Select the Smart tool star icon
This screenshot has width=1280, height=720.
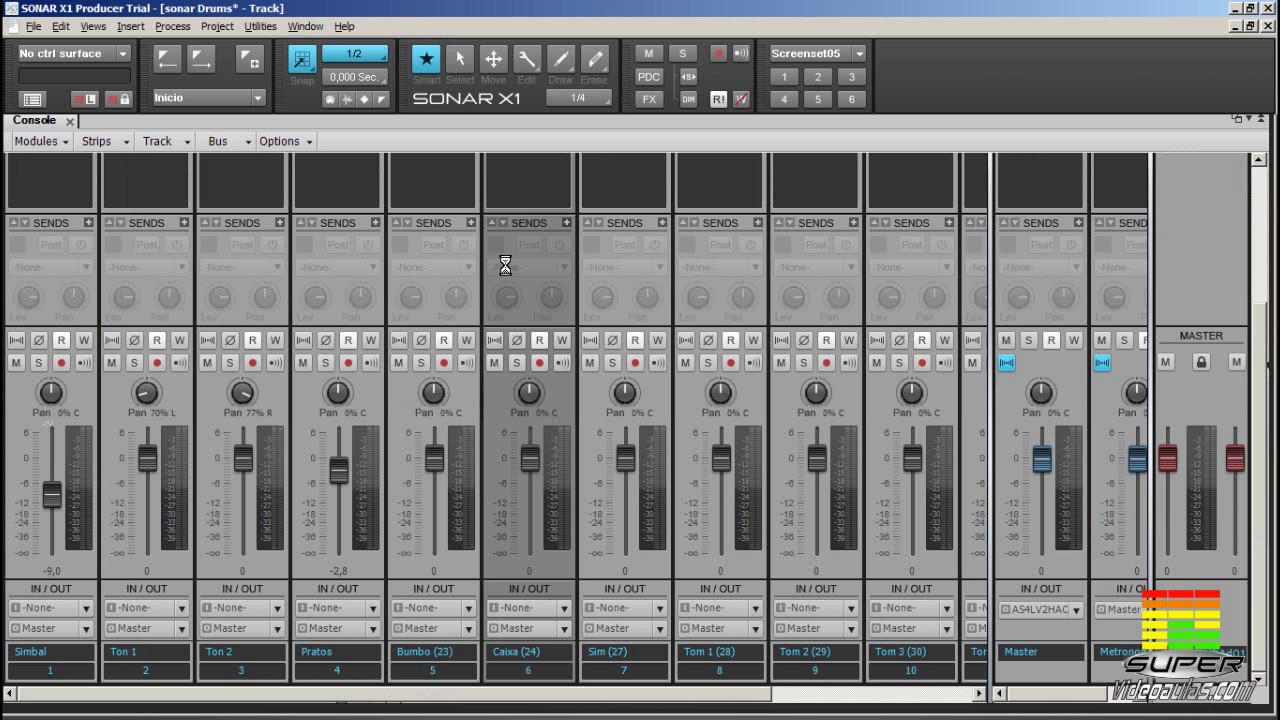click(x=427, y=59)
